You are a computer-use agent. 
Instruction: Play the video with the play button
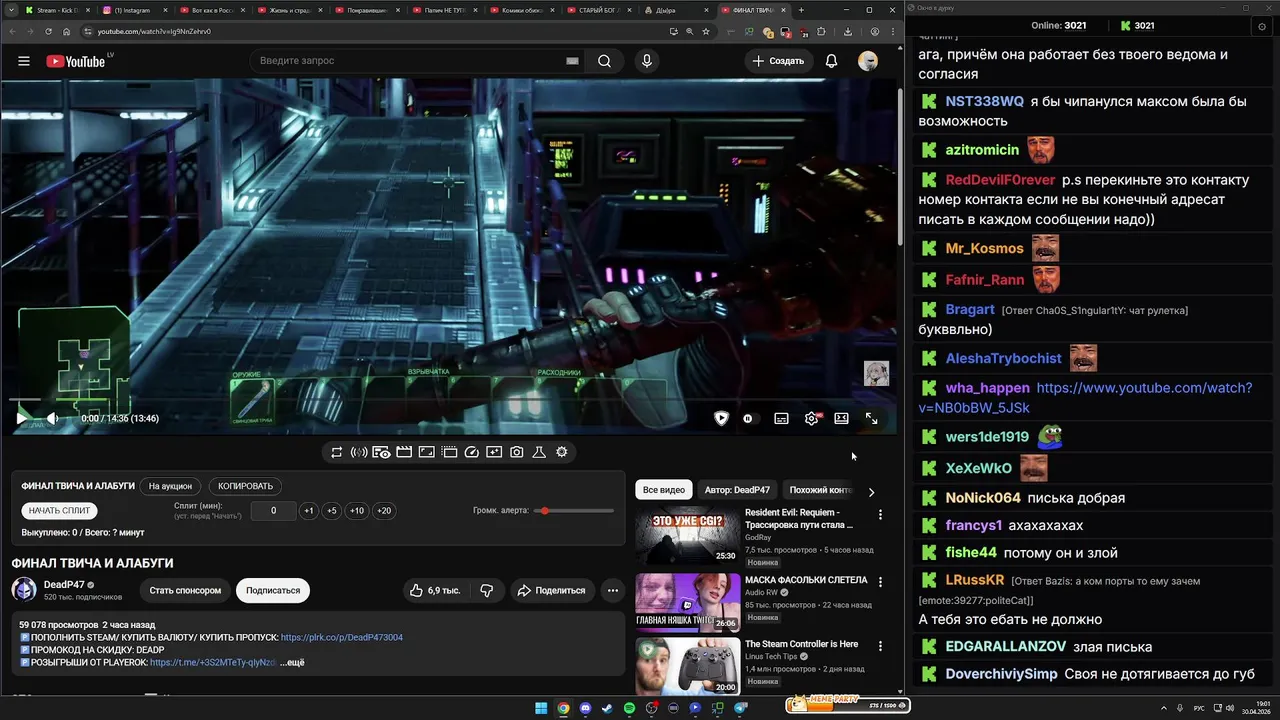pos(21,418)
